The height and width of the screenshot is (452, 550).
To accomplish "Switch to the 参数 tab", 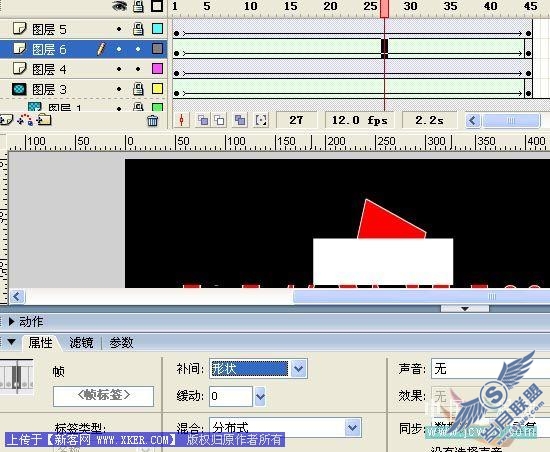I will 121,343.
